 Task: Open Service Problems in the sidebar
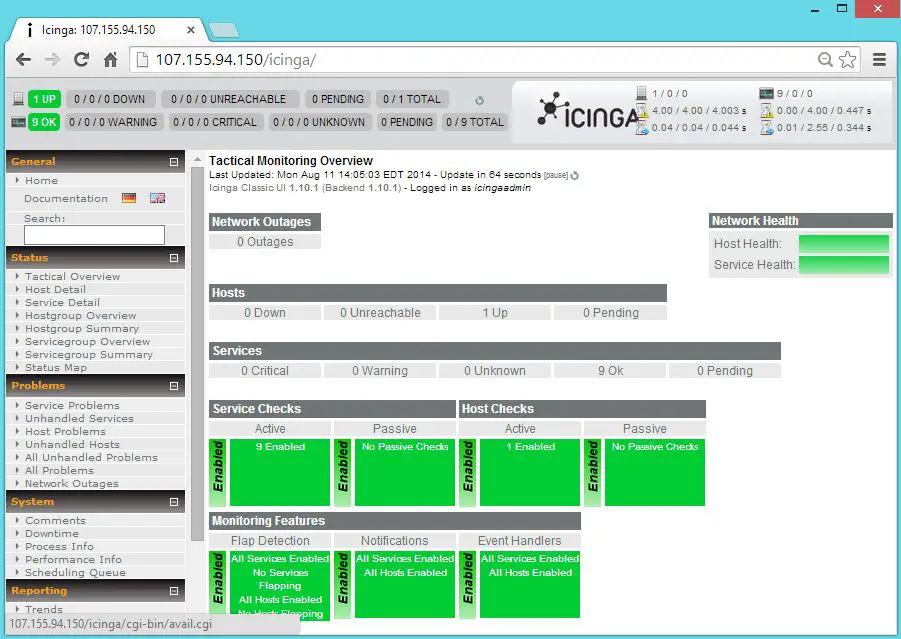click(x=72, y=406)
